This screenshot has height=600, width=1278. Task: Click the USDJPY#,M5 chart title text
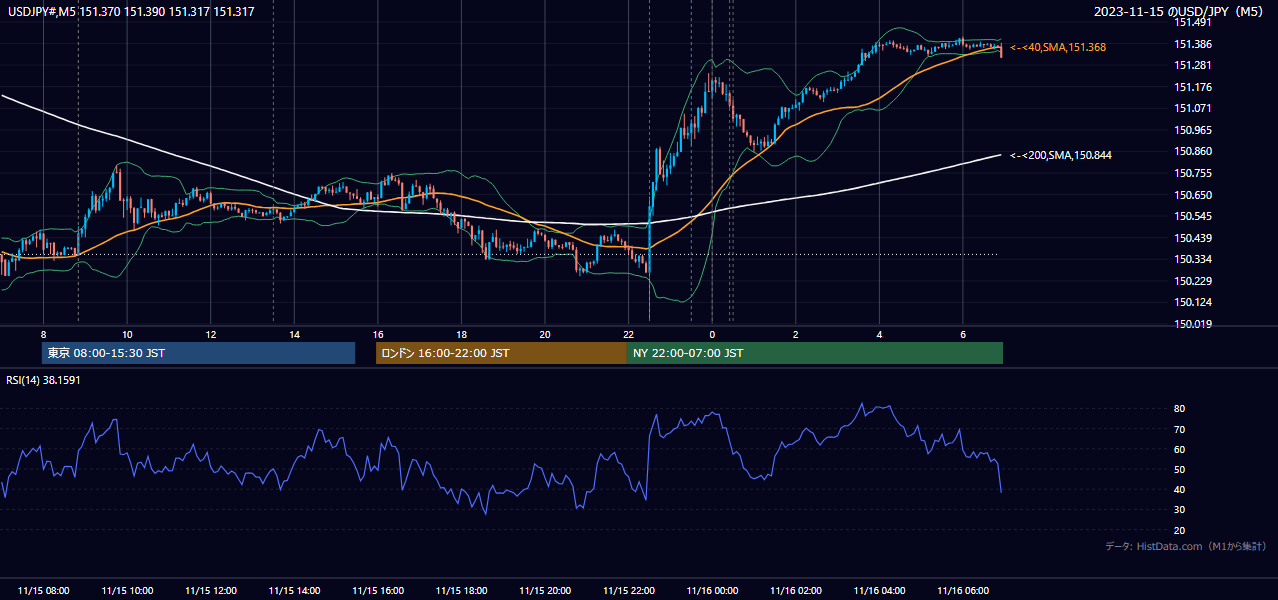click(130, 11)
